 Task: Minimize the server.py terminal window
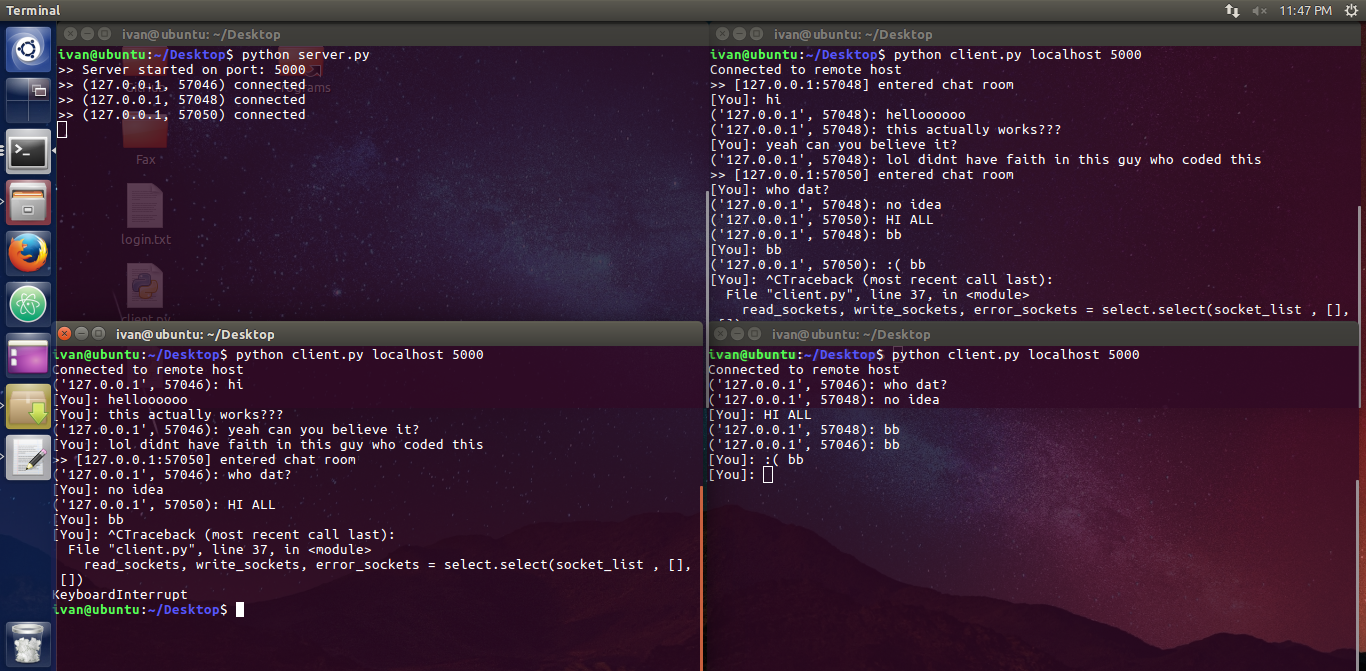point(87,34)
